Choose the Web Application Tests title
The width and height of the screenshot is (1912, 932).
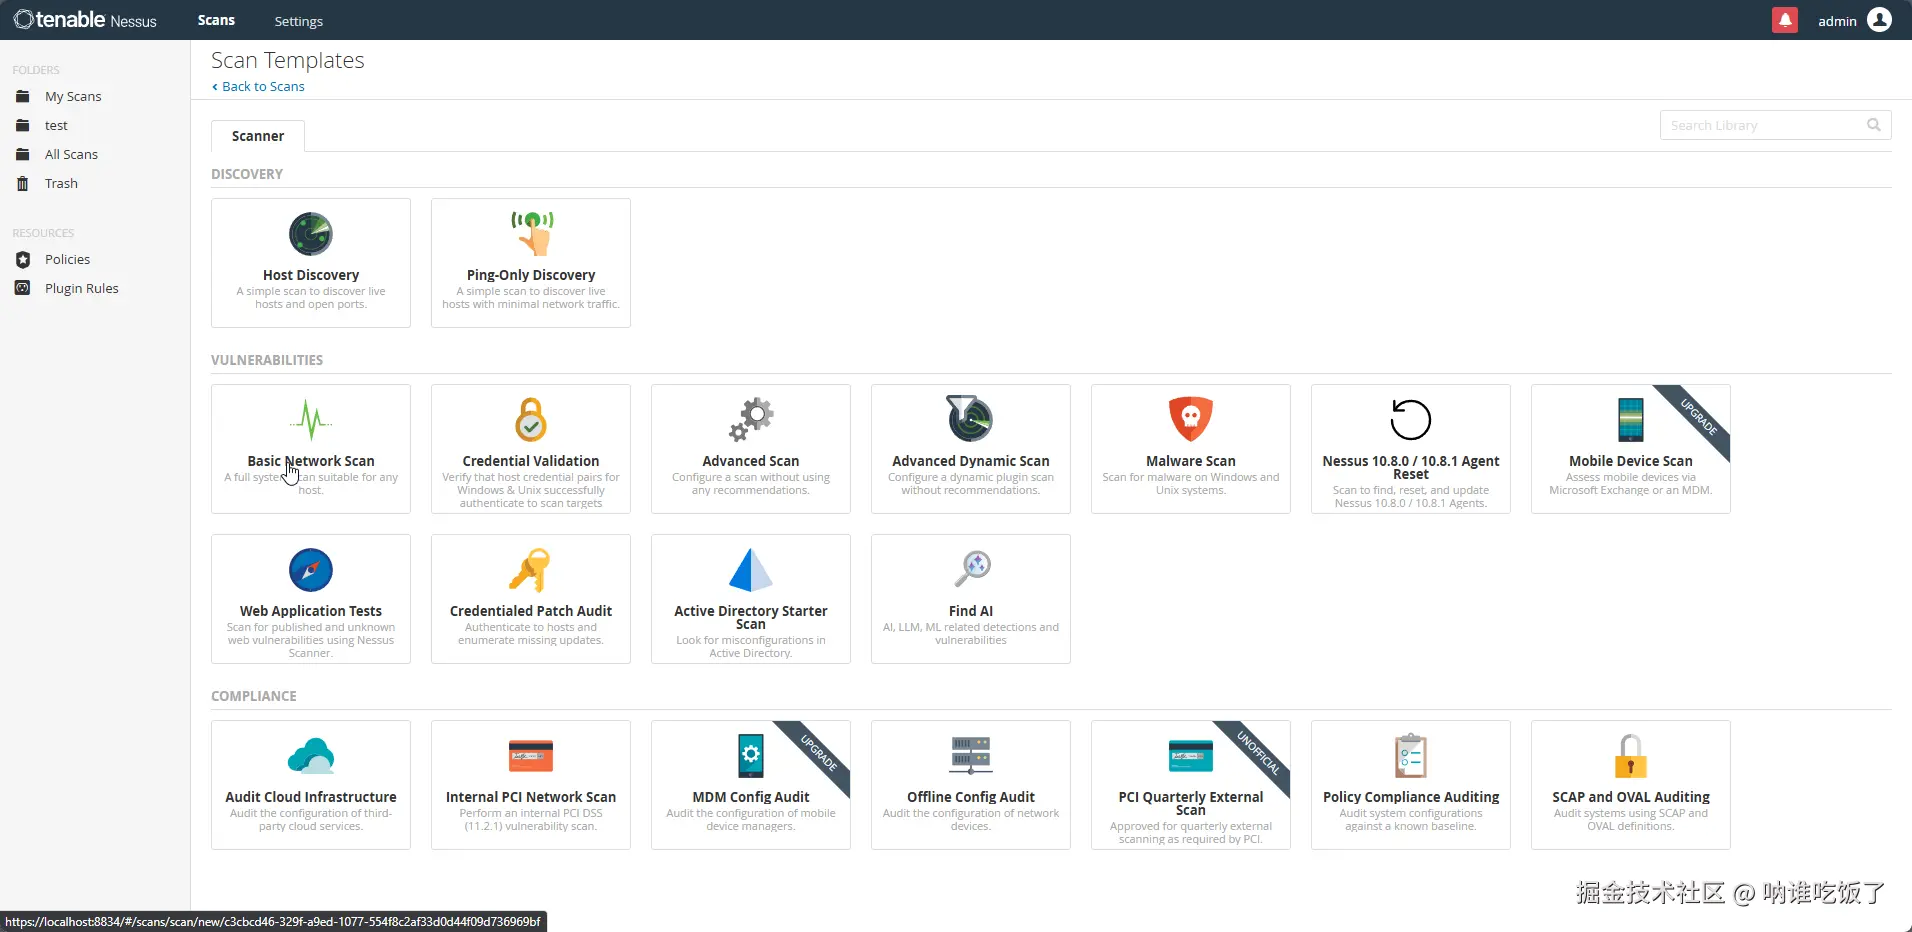click(311, 611)
